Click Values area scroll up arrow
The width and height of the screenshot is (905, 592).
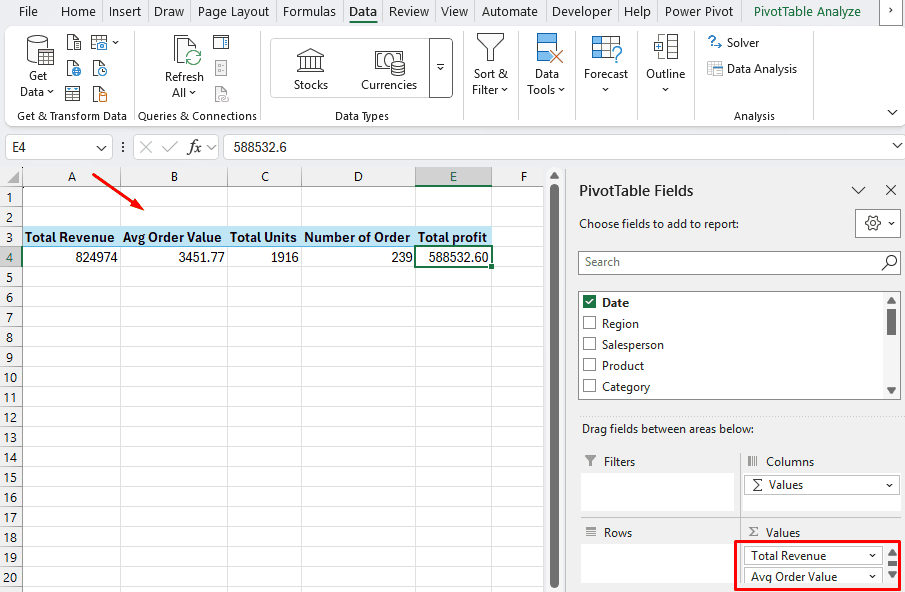[x=892, y=553]
